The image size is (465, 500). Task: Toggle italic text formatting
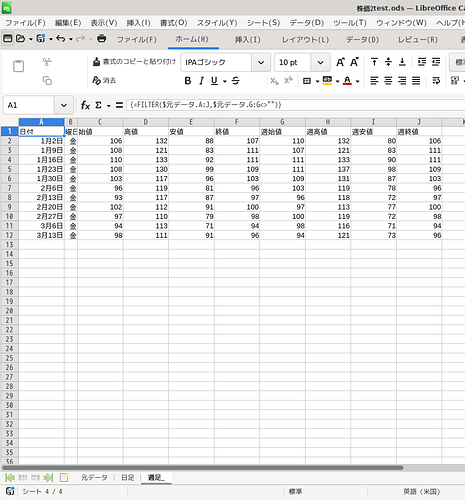click(201, 81)
